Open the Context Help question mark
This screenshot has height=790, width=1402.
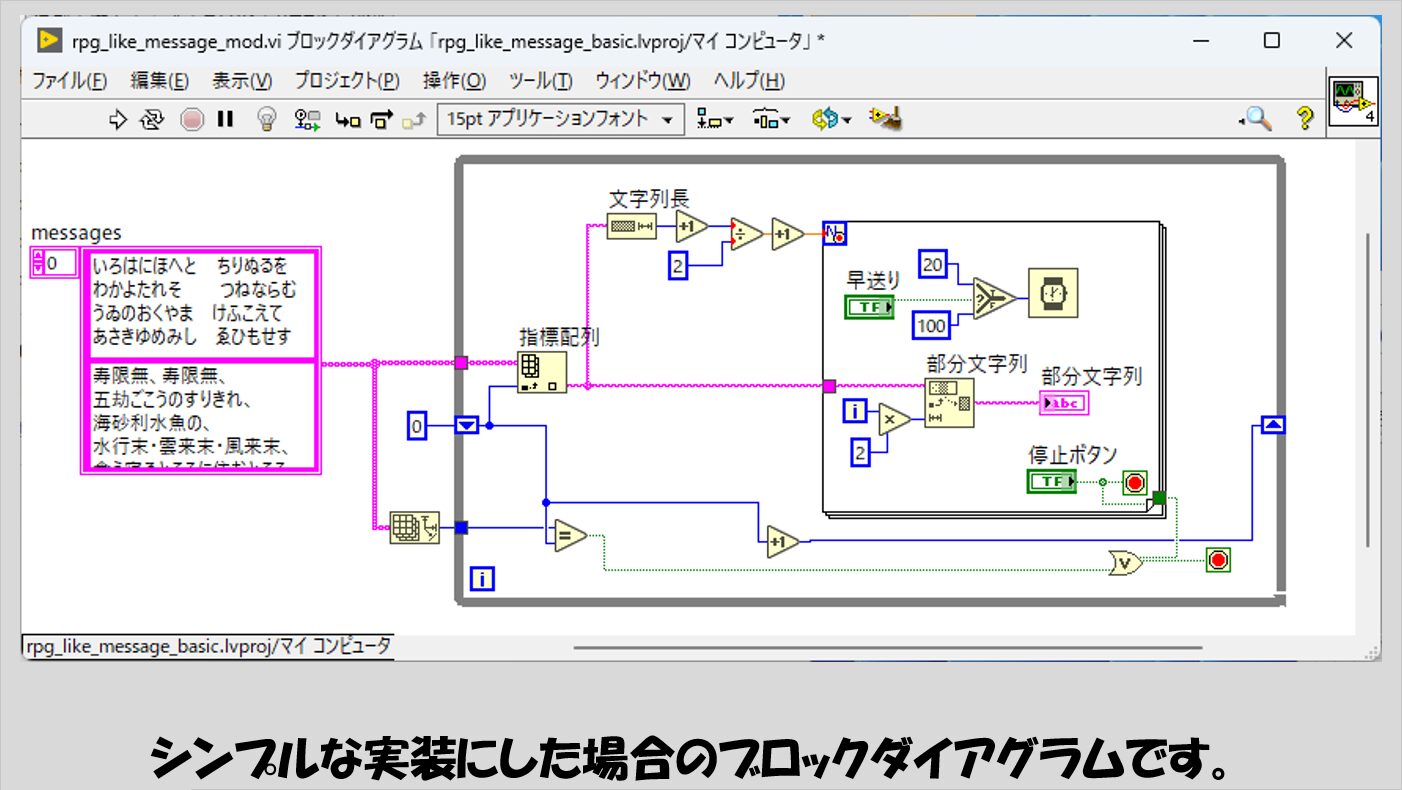[x=1304, y=120]
